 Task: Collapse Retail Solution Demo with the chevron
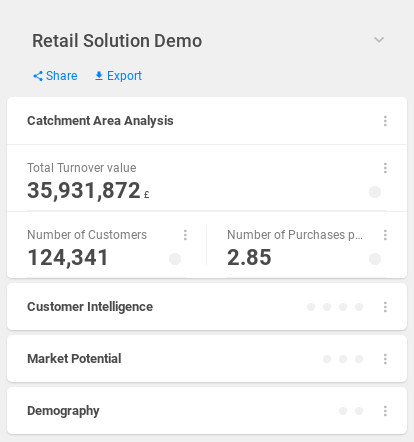(379, 40)
